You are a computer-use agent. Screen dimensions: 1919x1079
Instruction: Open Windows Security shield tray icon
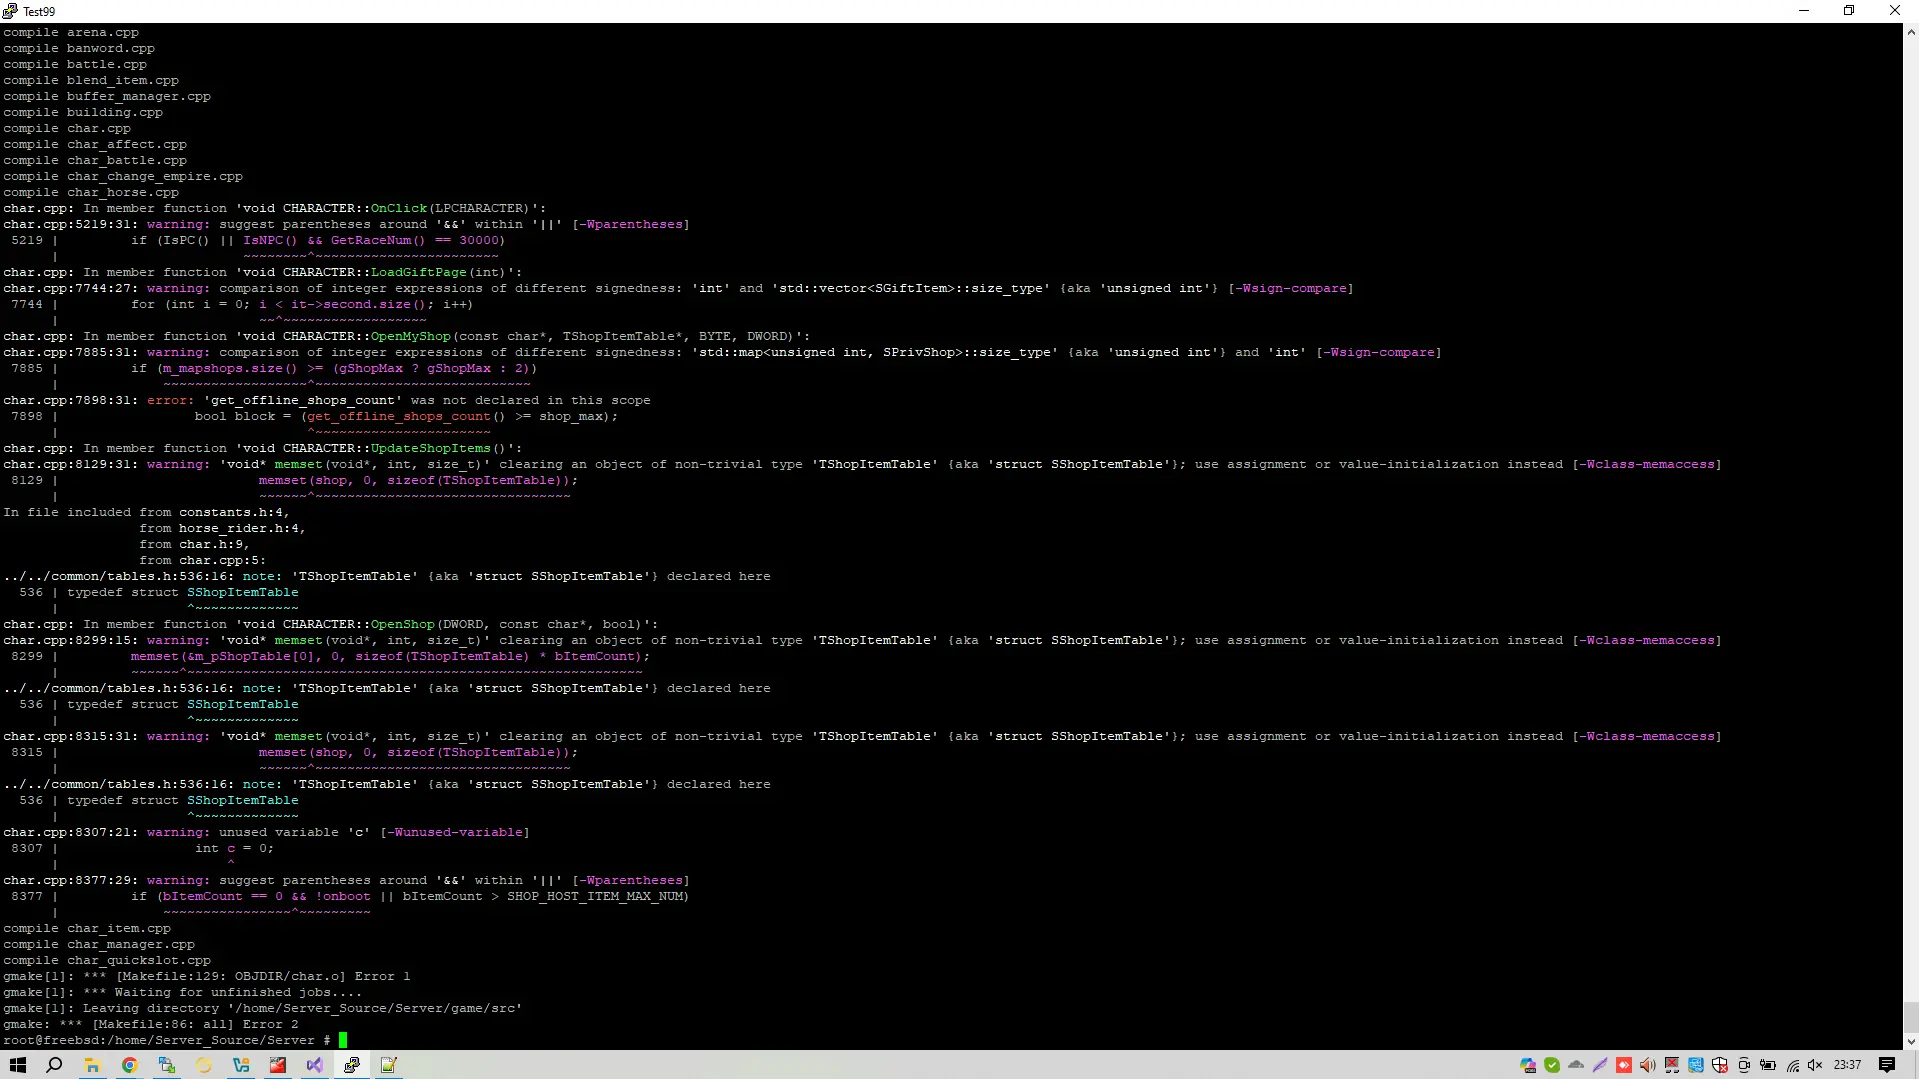[1720, 1065]
